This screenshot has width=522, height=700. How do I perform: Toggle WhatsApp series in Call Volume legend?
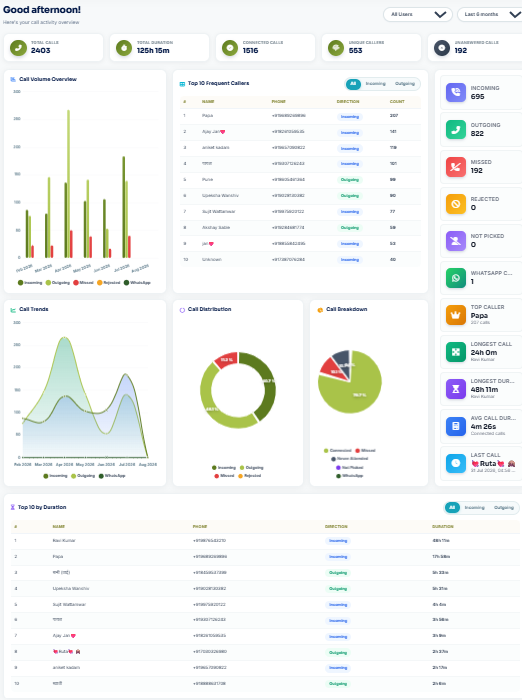137,283
